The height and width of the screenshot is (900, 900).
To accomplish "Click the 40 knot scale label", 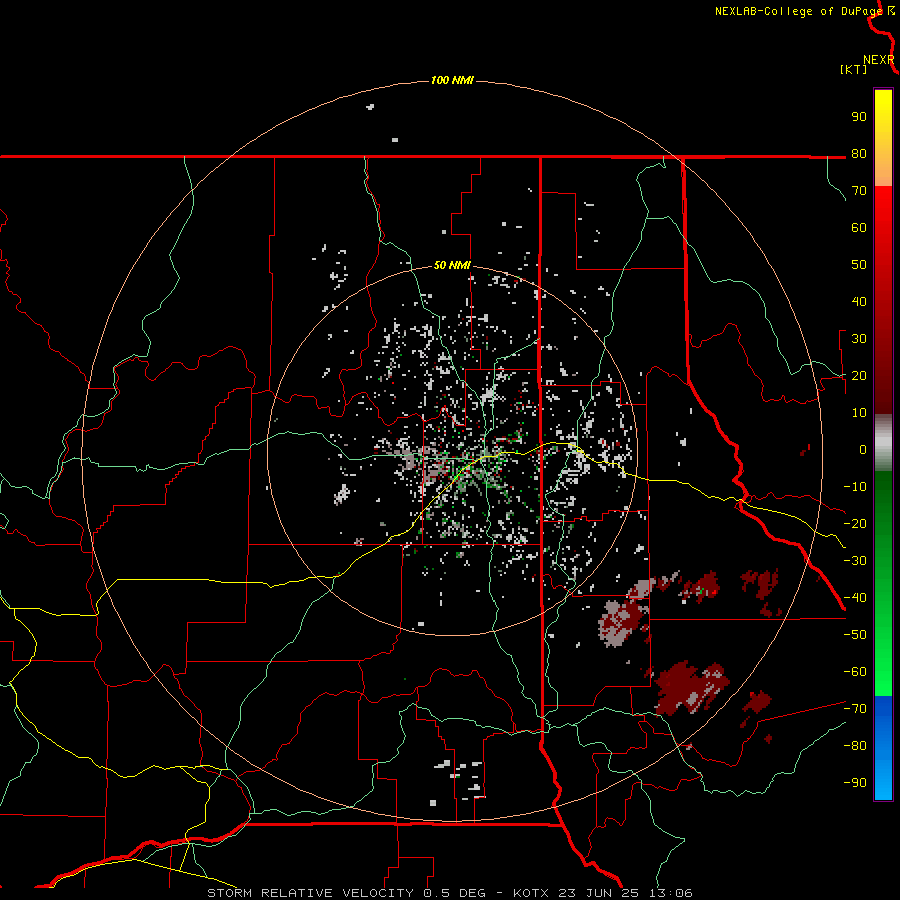I will click(859, 301).
